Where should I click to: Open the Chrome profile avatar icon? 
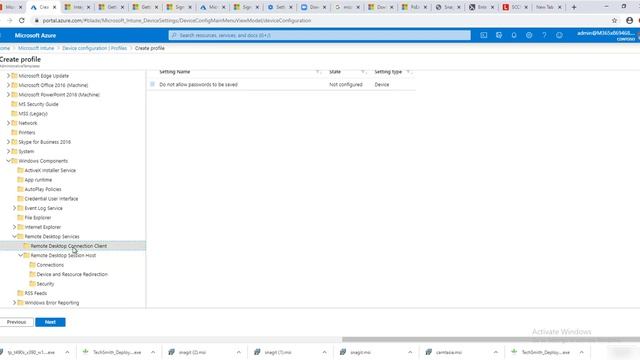(629, 20)
